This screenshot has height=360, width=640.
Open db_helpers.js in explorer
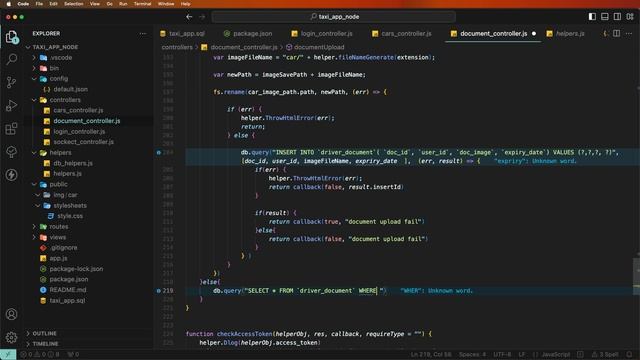(x=73, y=163)
